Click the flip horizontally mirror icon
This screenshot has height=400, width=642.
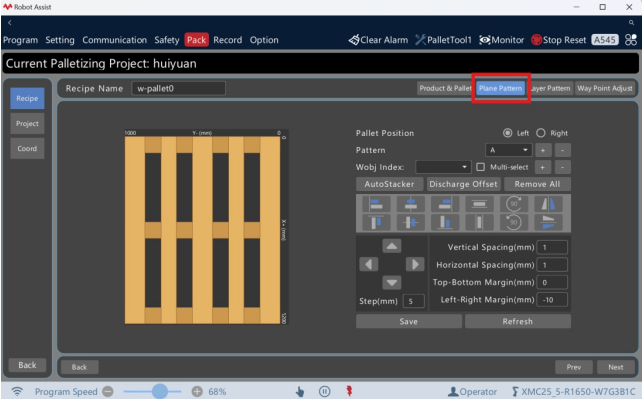point(548,204)
